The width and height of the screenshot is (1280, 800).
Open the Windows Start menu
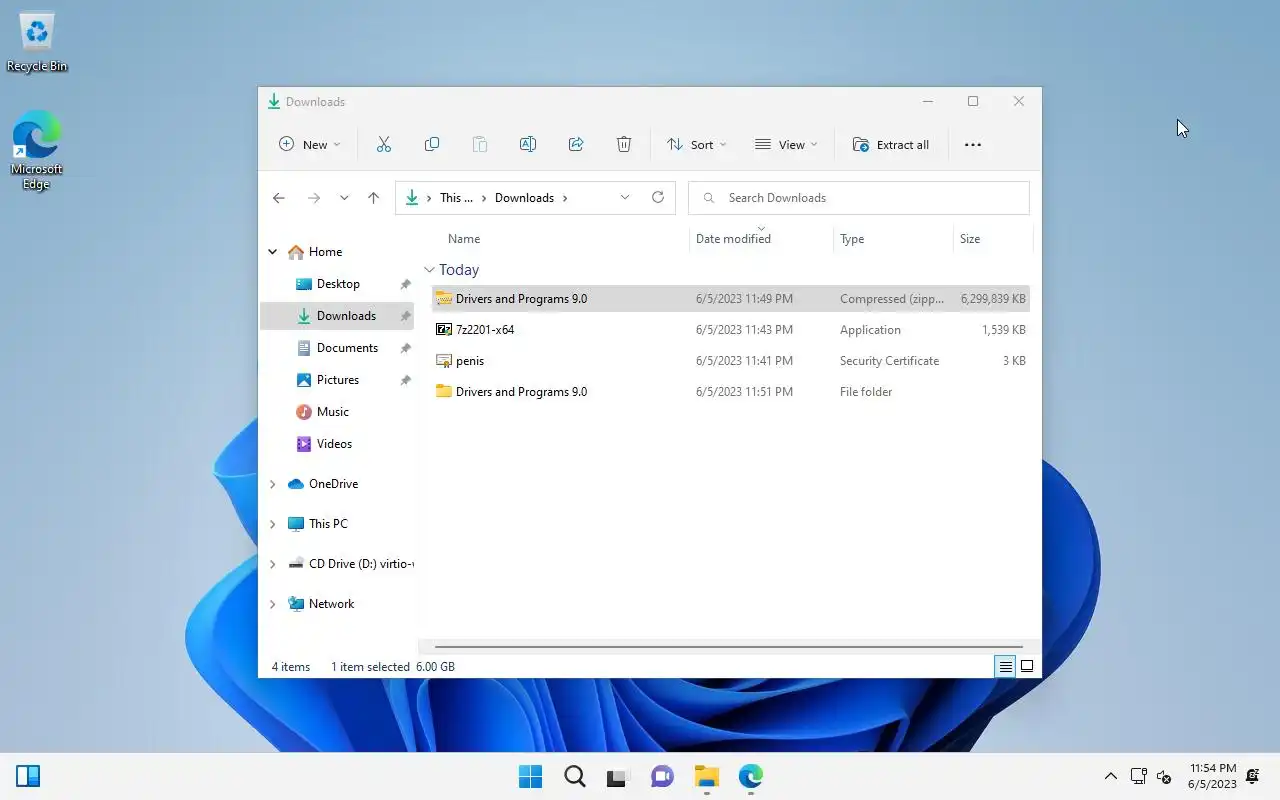(x=530, y=776)
